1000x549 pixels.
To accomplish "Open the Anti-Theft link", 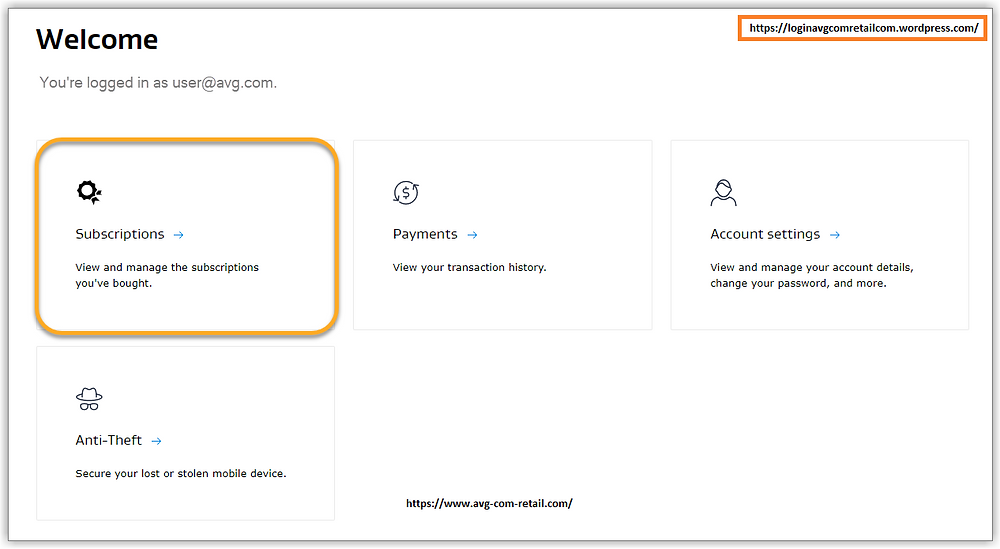I will point(108,440).
